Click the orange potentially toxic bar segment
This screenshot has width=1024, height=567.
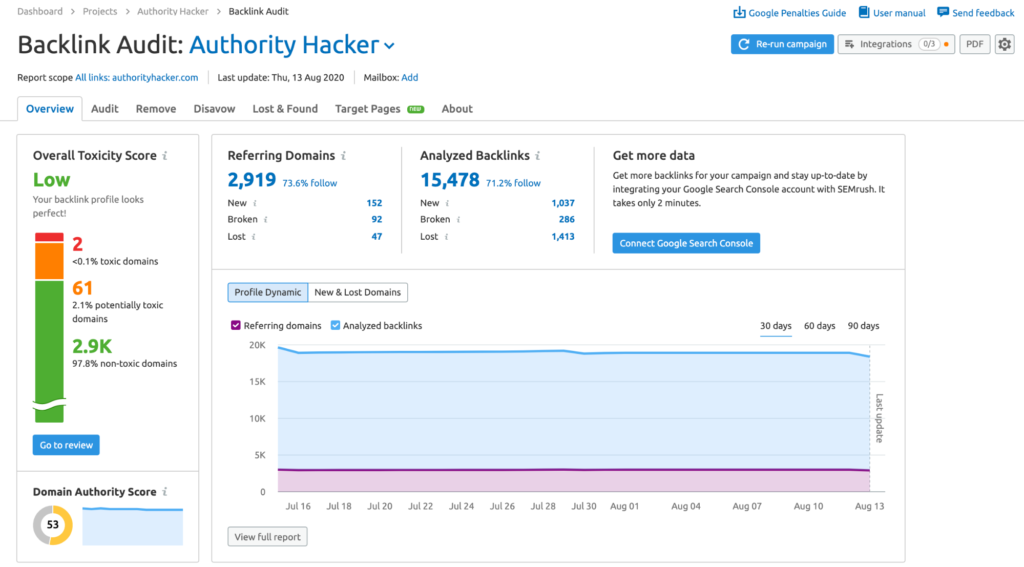point(49,261)
